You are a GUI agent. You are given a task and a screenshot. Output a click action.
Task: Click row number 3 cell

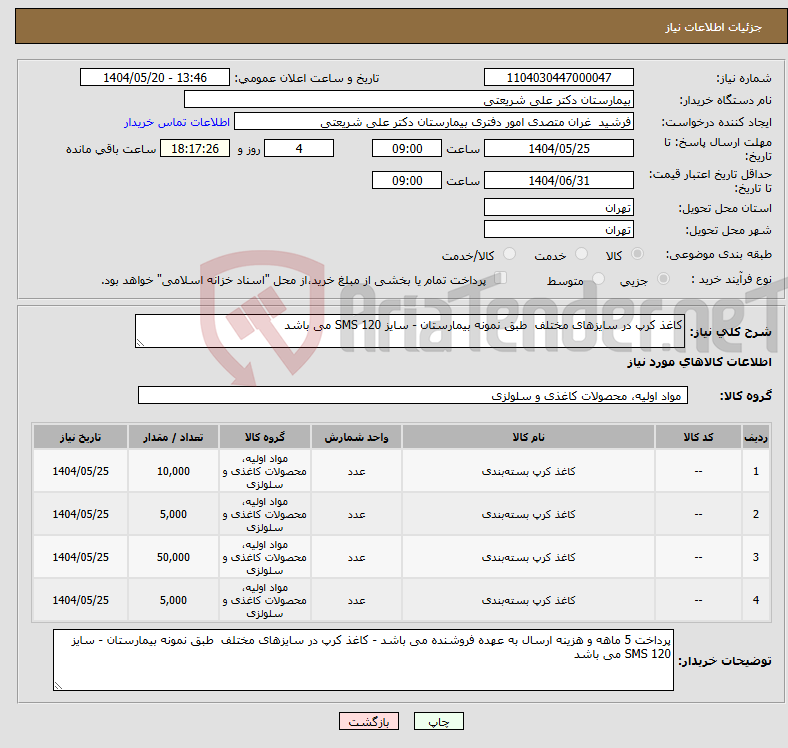click(755, 557)
